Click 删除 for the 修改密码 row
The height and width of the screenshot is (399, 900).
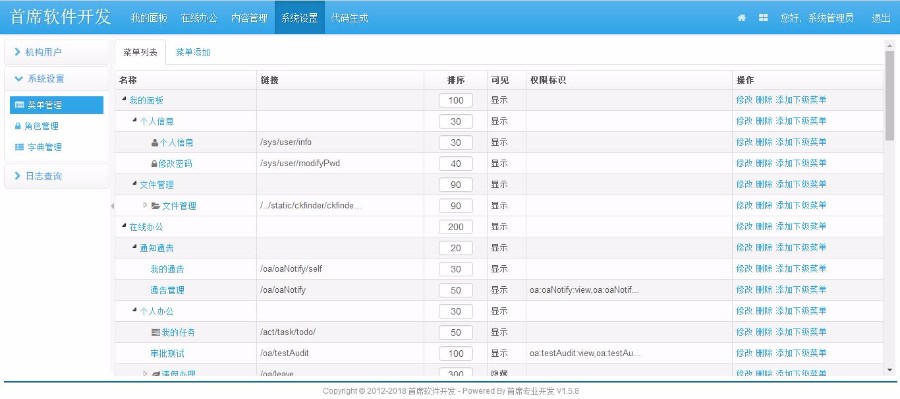coord(763,164)
